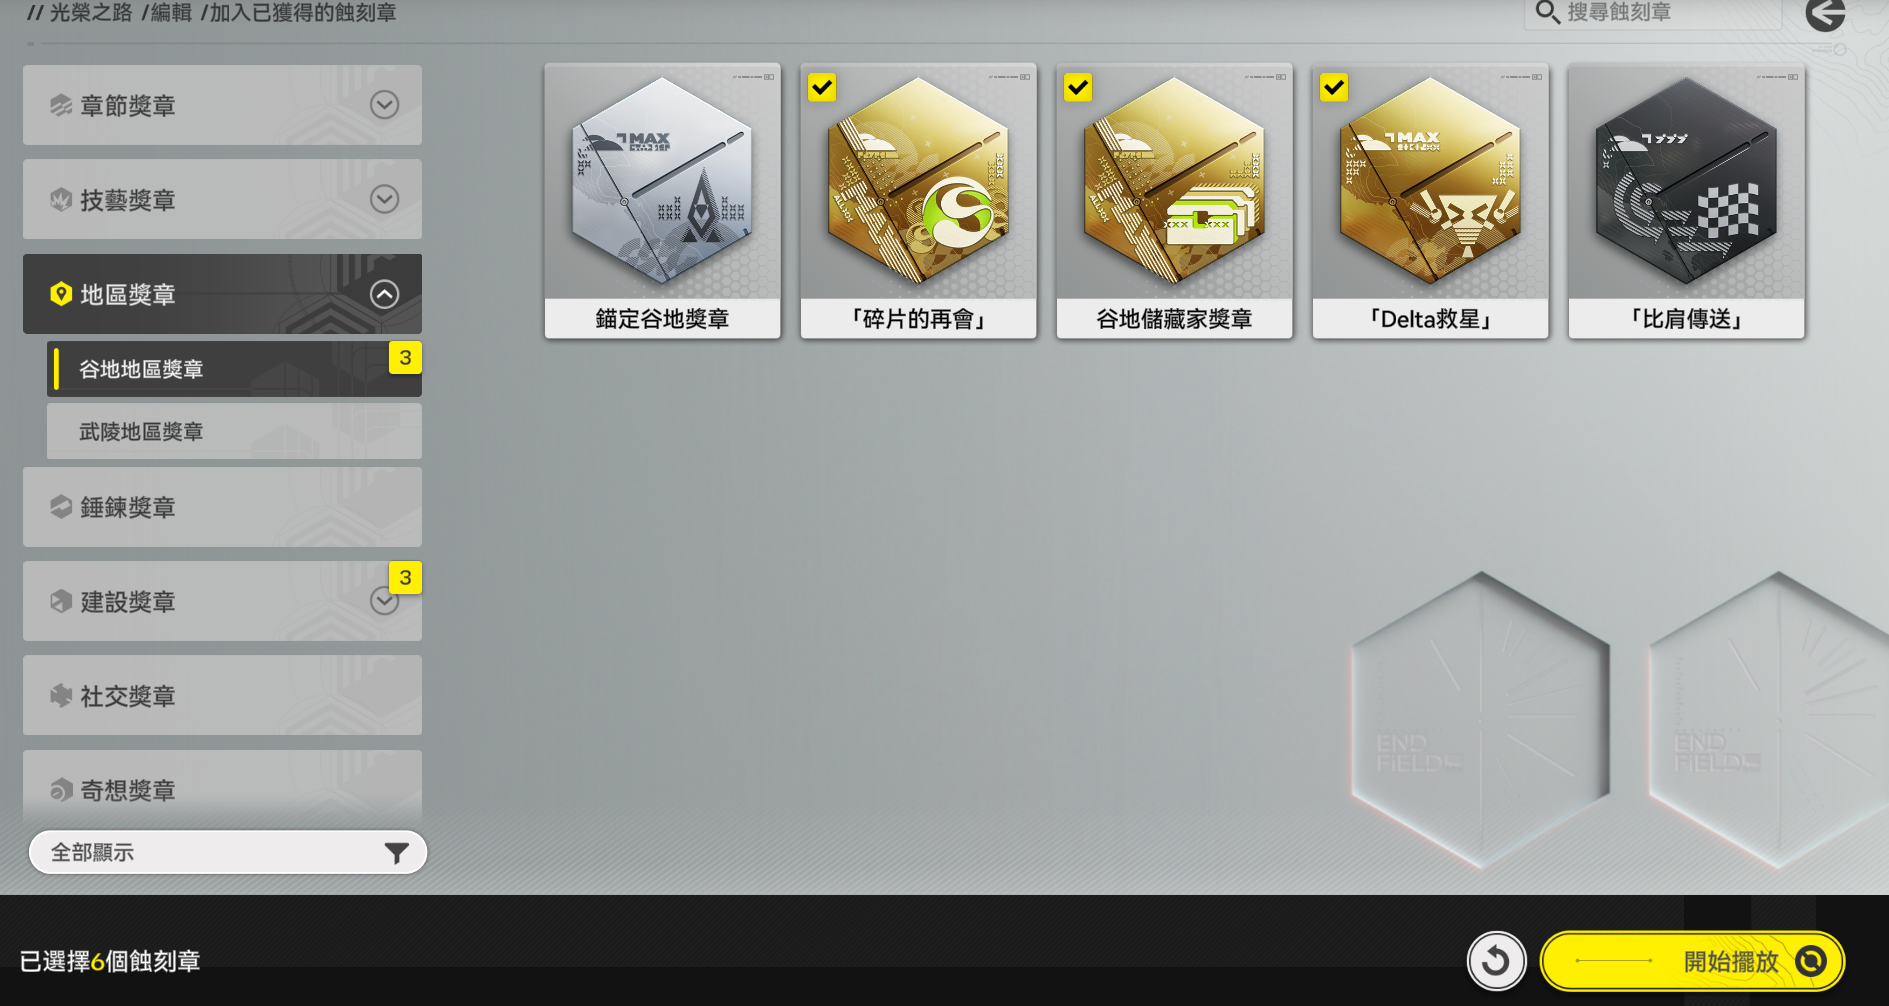Uncheck the 「碎片的再會」 medal checkbox
This screenshot has height=1006, width=1889.
point(822,88)
